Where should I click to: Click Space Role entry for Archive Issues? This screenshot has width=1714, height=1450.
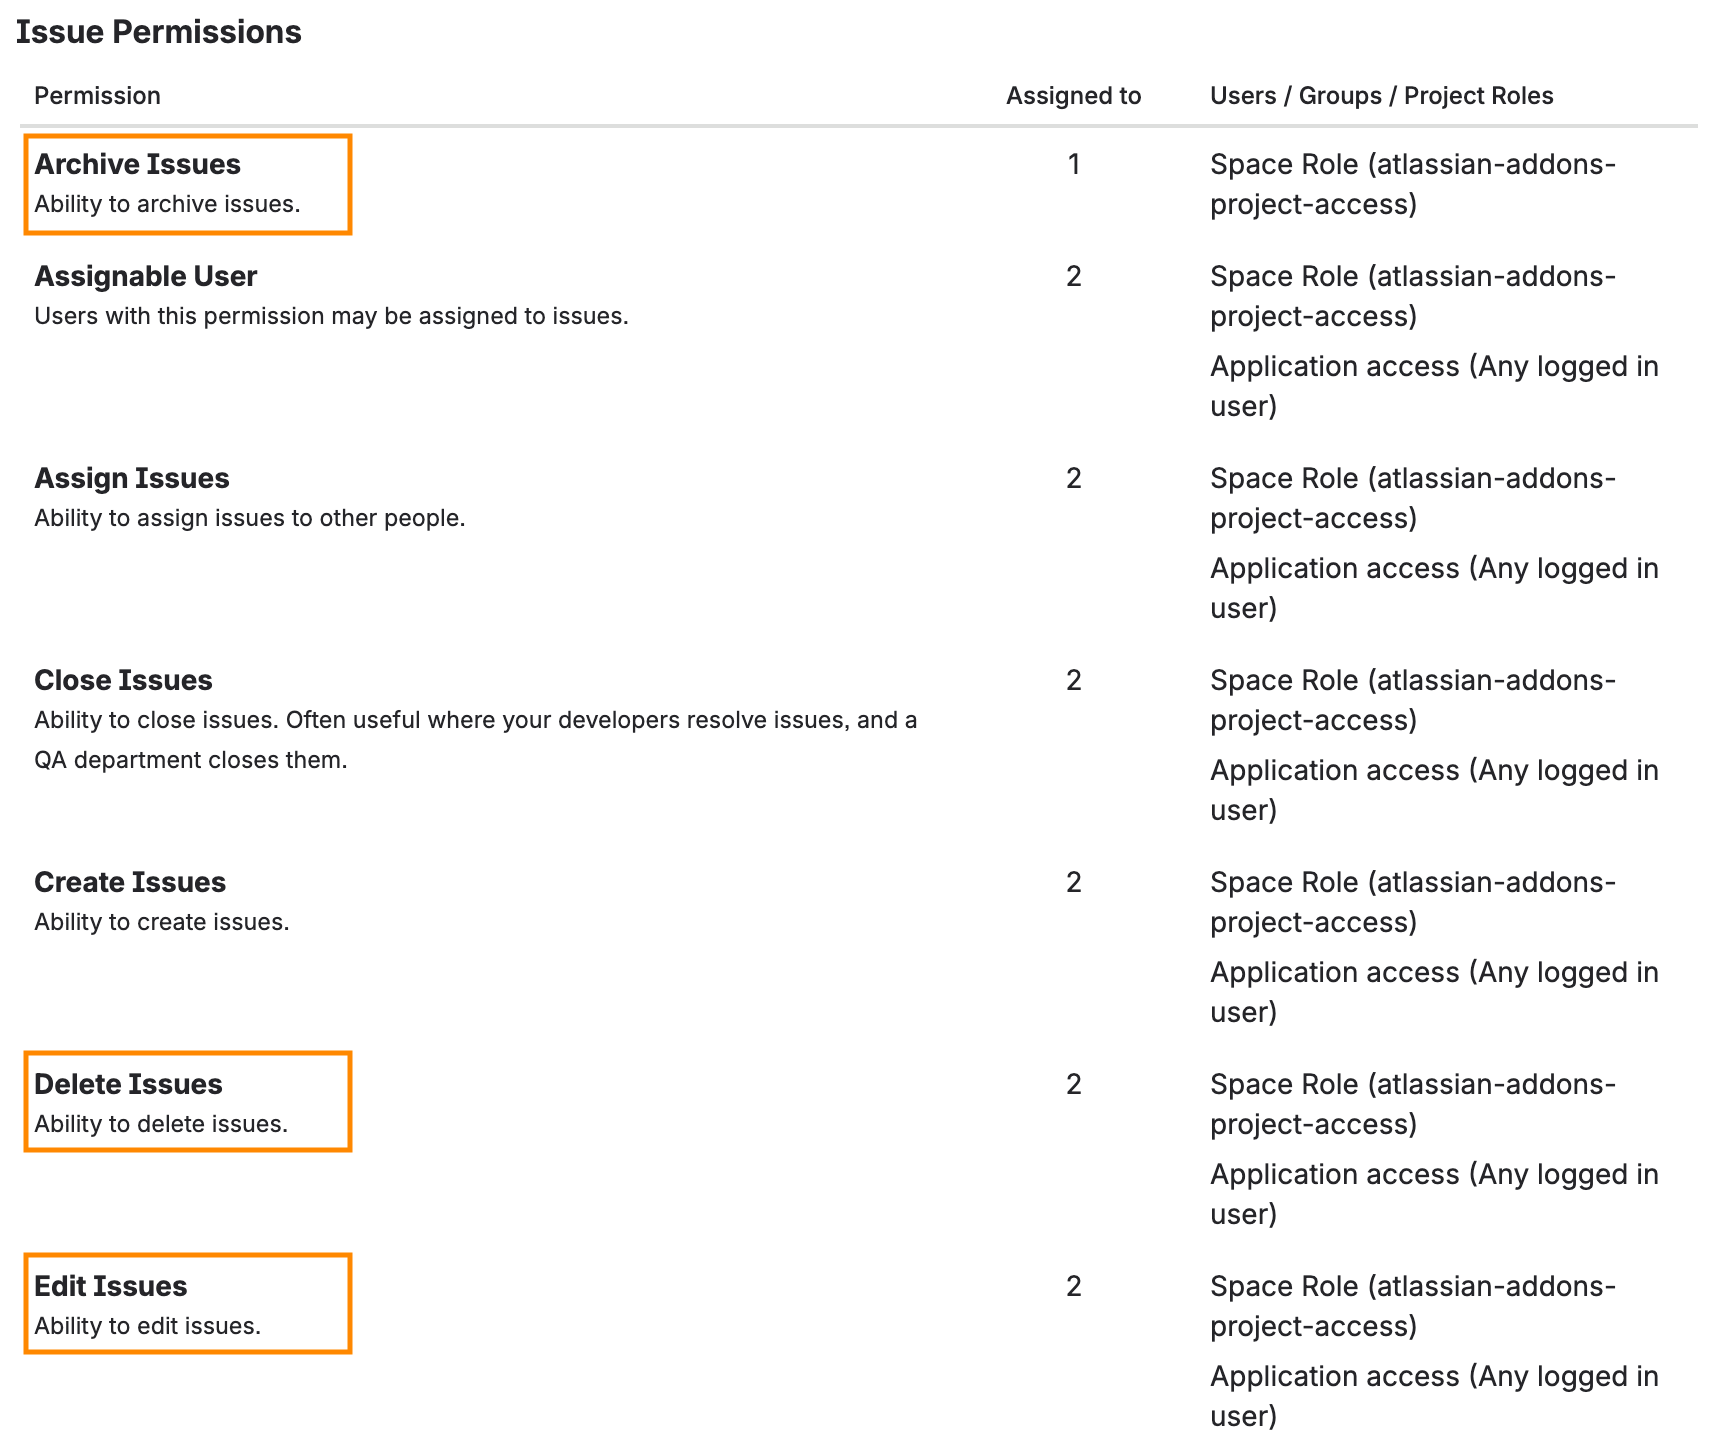pyautogui.click(x=1413, y=184)
